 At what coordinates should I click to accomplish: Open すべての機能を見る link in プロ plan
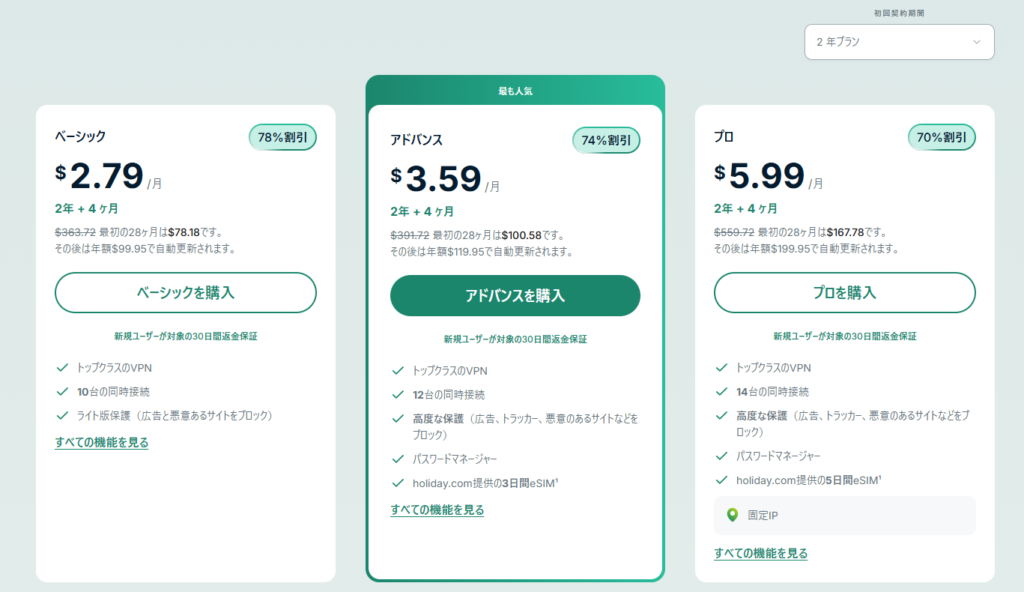pyautogui.click(x=761, y=553)
